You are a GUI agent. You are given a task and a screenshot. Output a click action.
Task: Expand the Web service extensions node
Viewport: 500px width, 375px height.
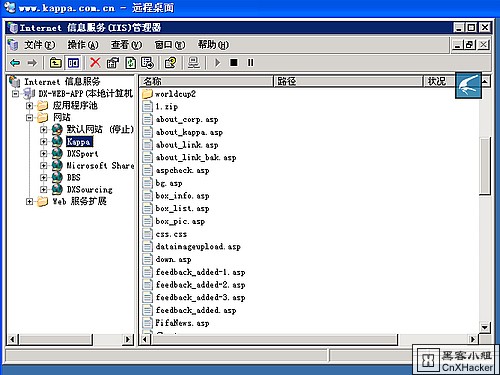[x=29, y=201]
